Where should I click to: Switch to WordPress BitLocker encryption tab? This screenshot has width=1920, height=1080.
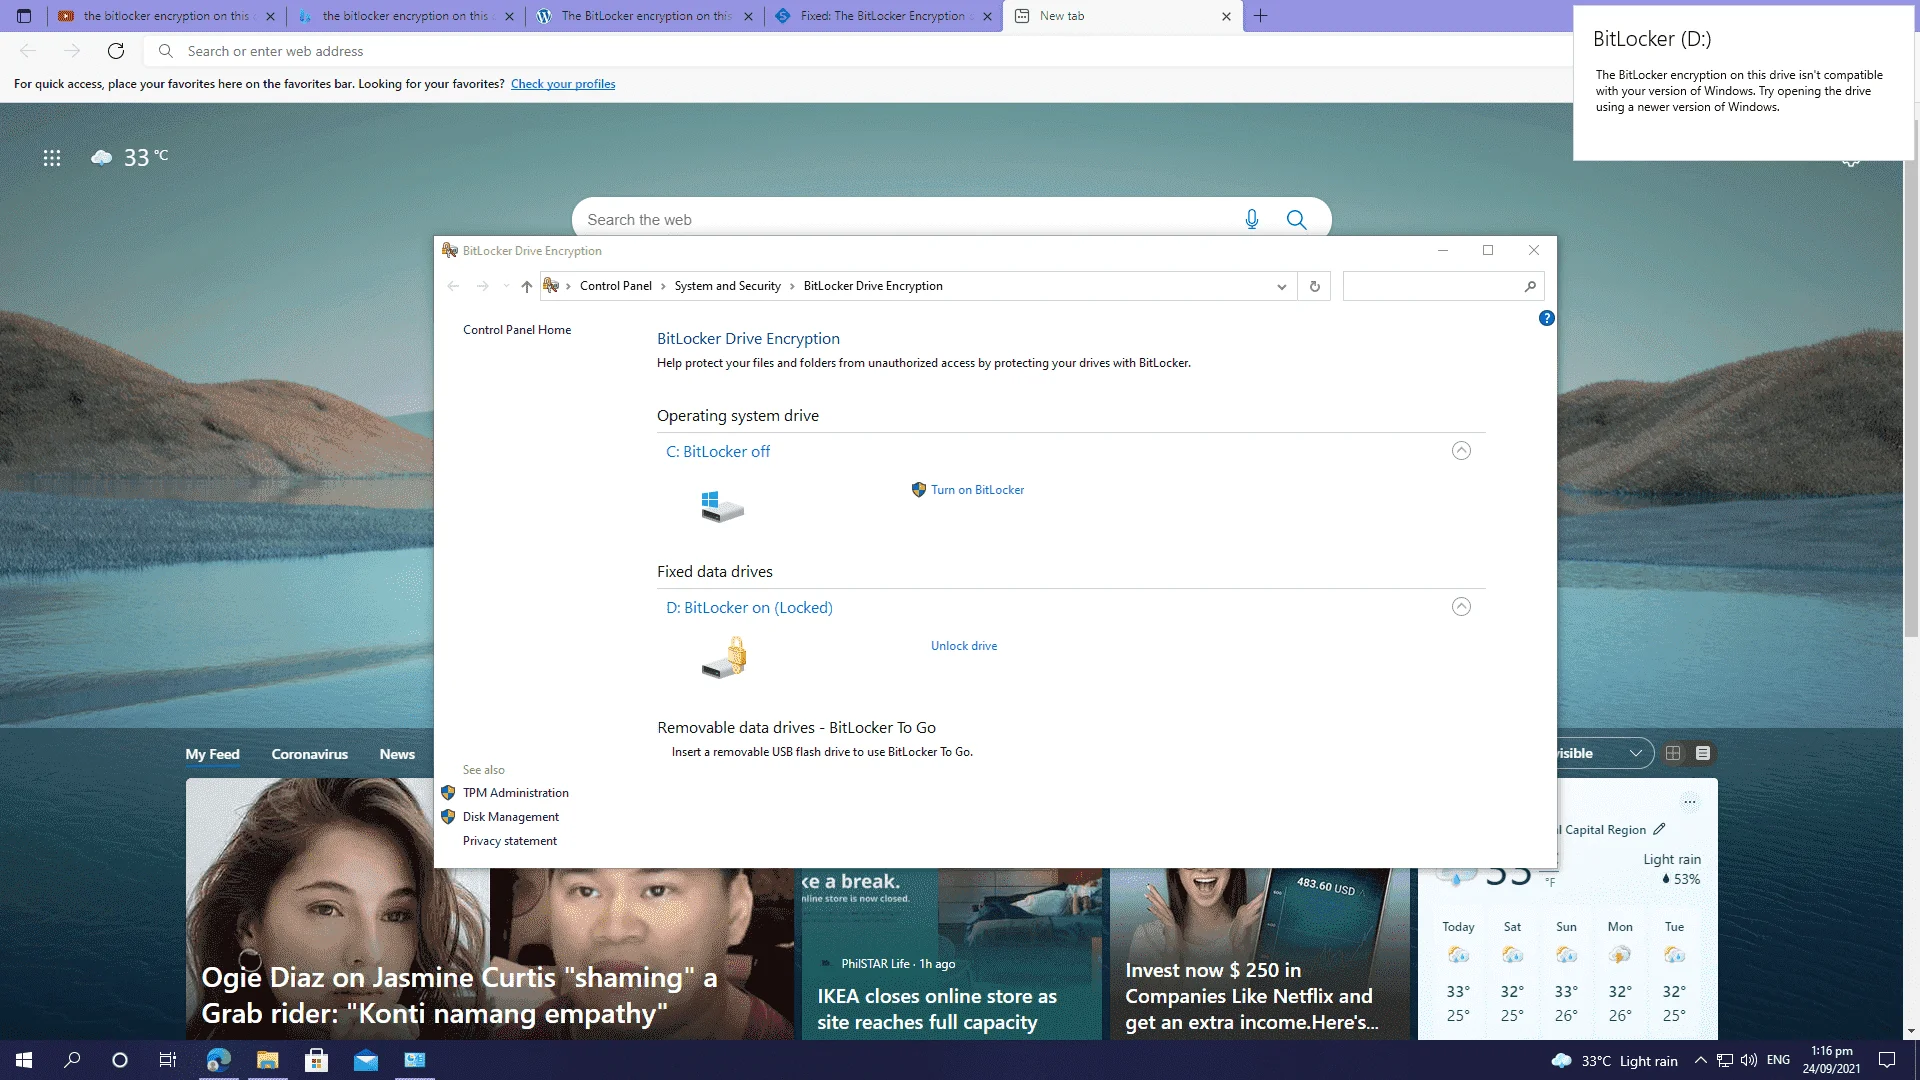tap(646, 16)
